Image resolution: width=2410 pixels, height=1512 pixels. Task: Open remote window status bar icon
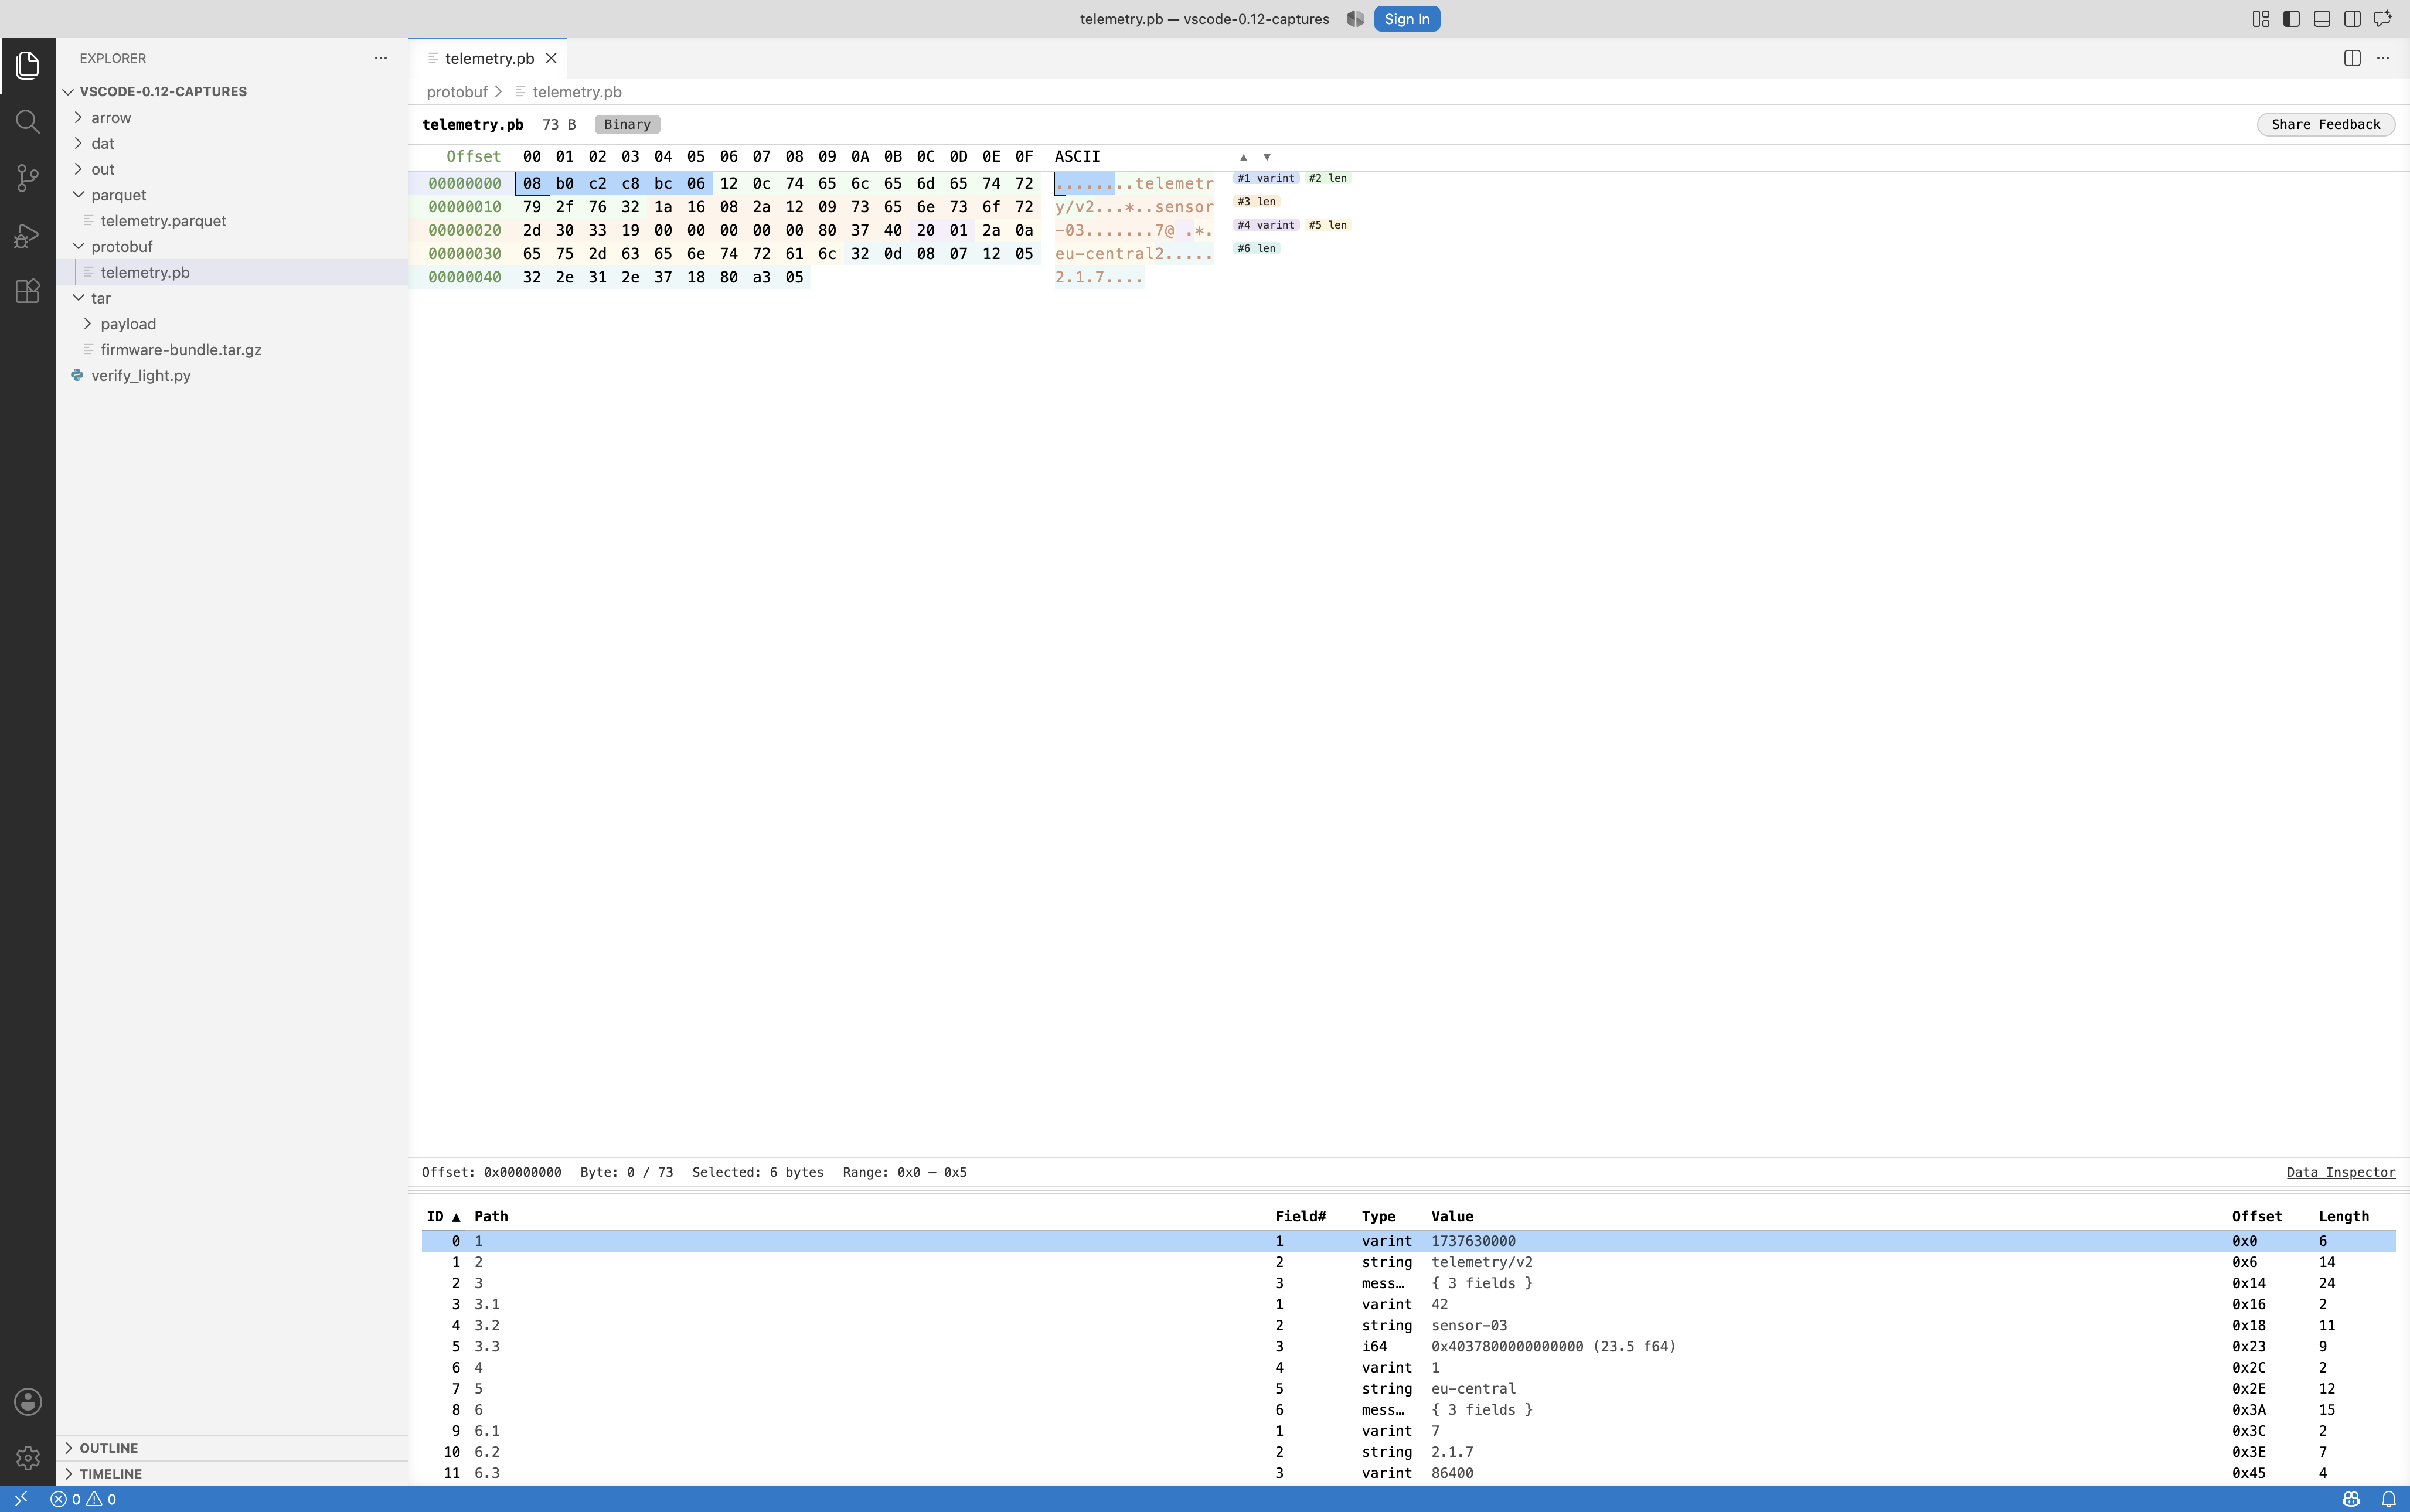20,1499
